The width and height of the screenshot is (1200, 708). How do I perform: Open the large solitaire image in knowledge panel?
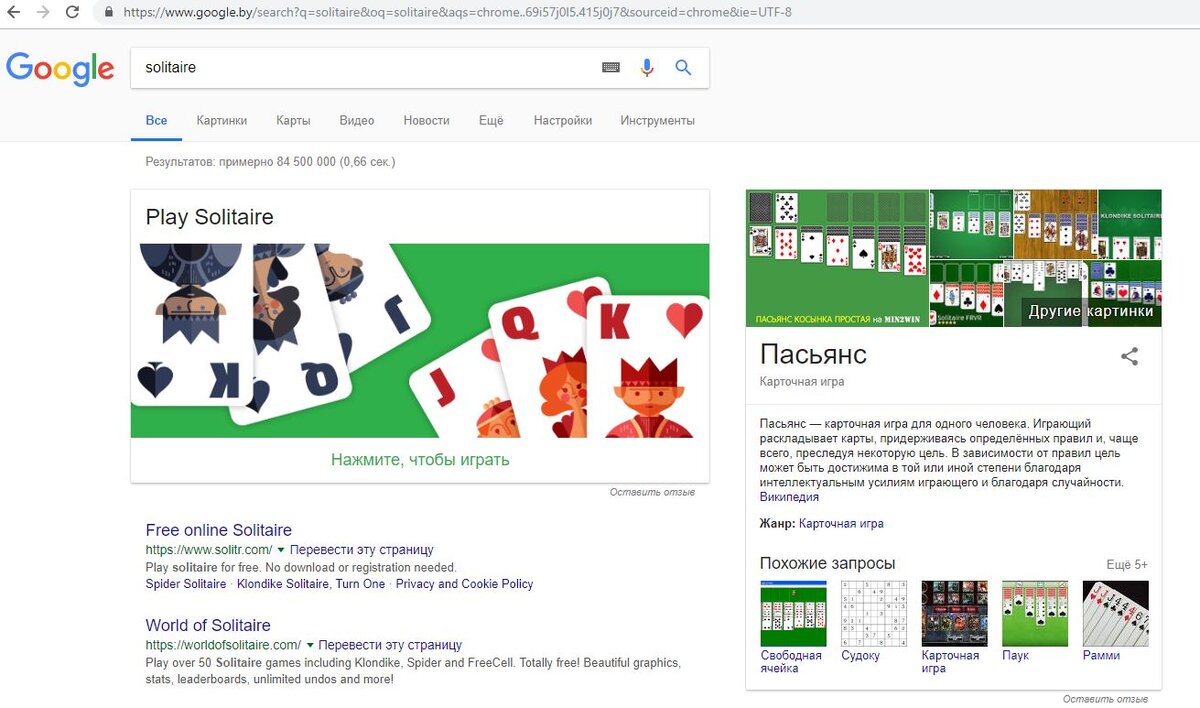(837, 257)
